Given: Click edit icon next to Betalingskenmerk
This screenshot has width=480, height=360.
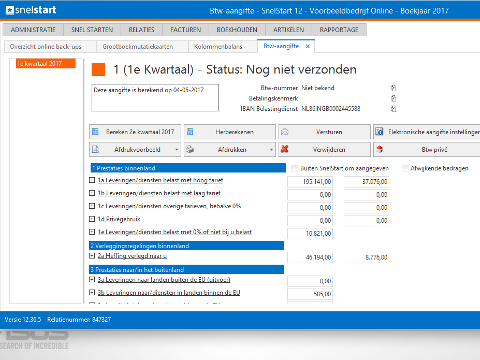Looking at the screenshot, I should click(x=393, y=98).
